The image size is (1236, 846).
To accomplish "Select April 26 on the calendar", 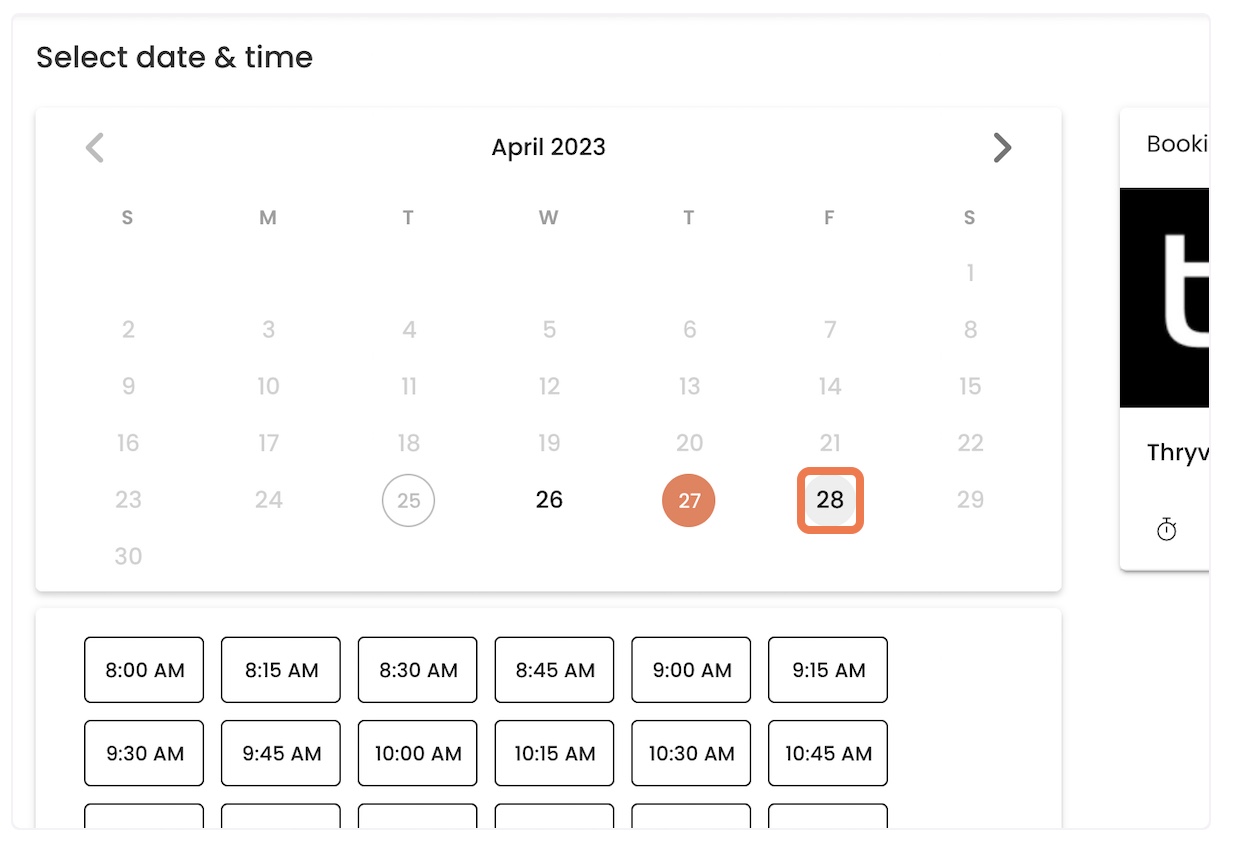I will 549,500.
